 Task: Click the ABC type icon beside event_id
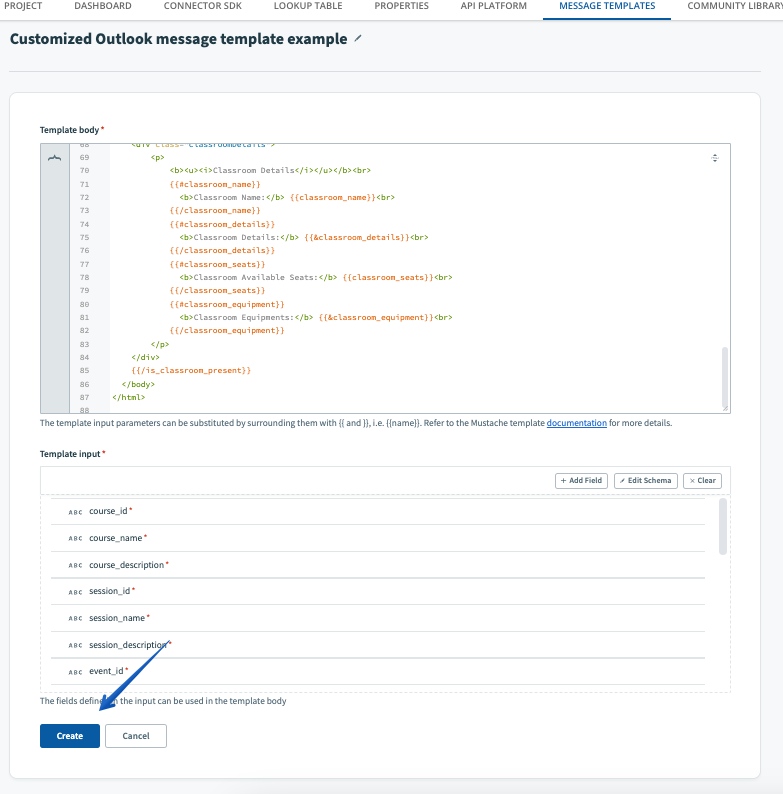click(x=75, y=671)
